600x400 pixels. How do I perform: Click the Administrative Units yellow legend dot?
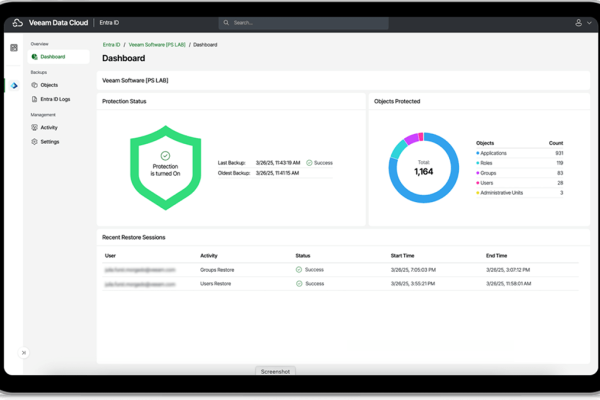[x=478, y=193]
